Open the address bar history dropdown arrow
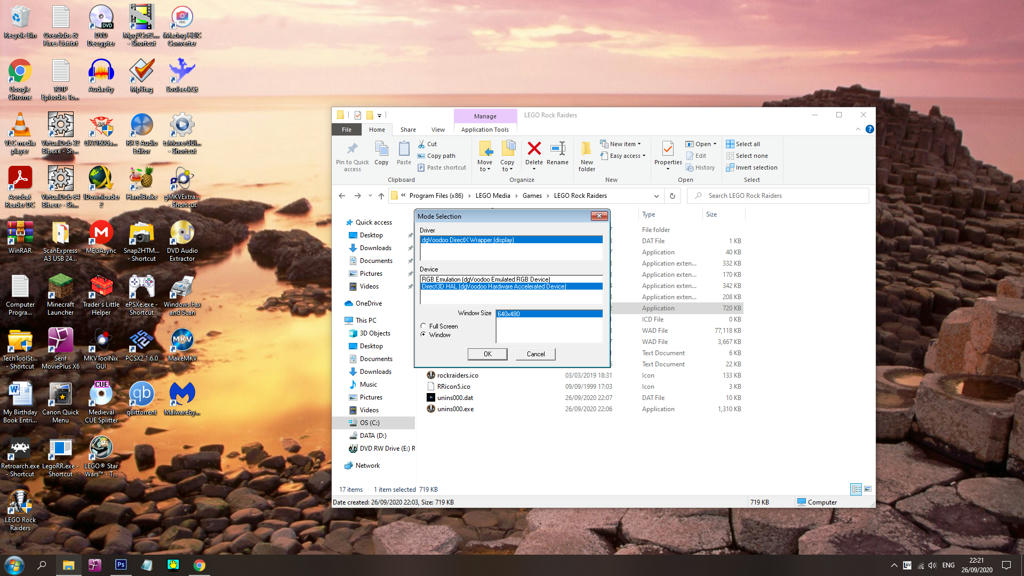 tap(656, 196)
